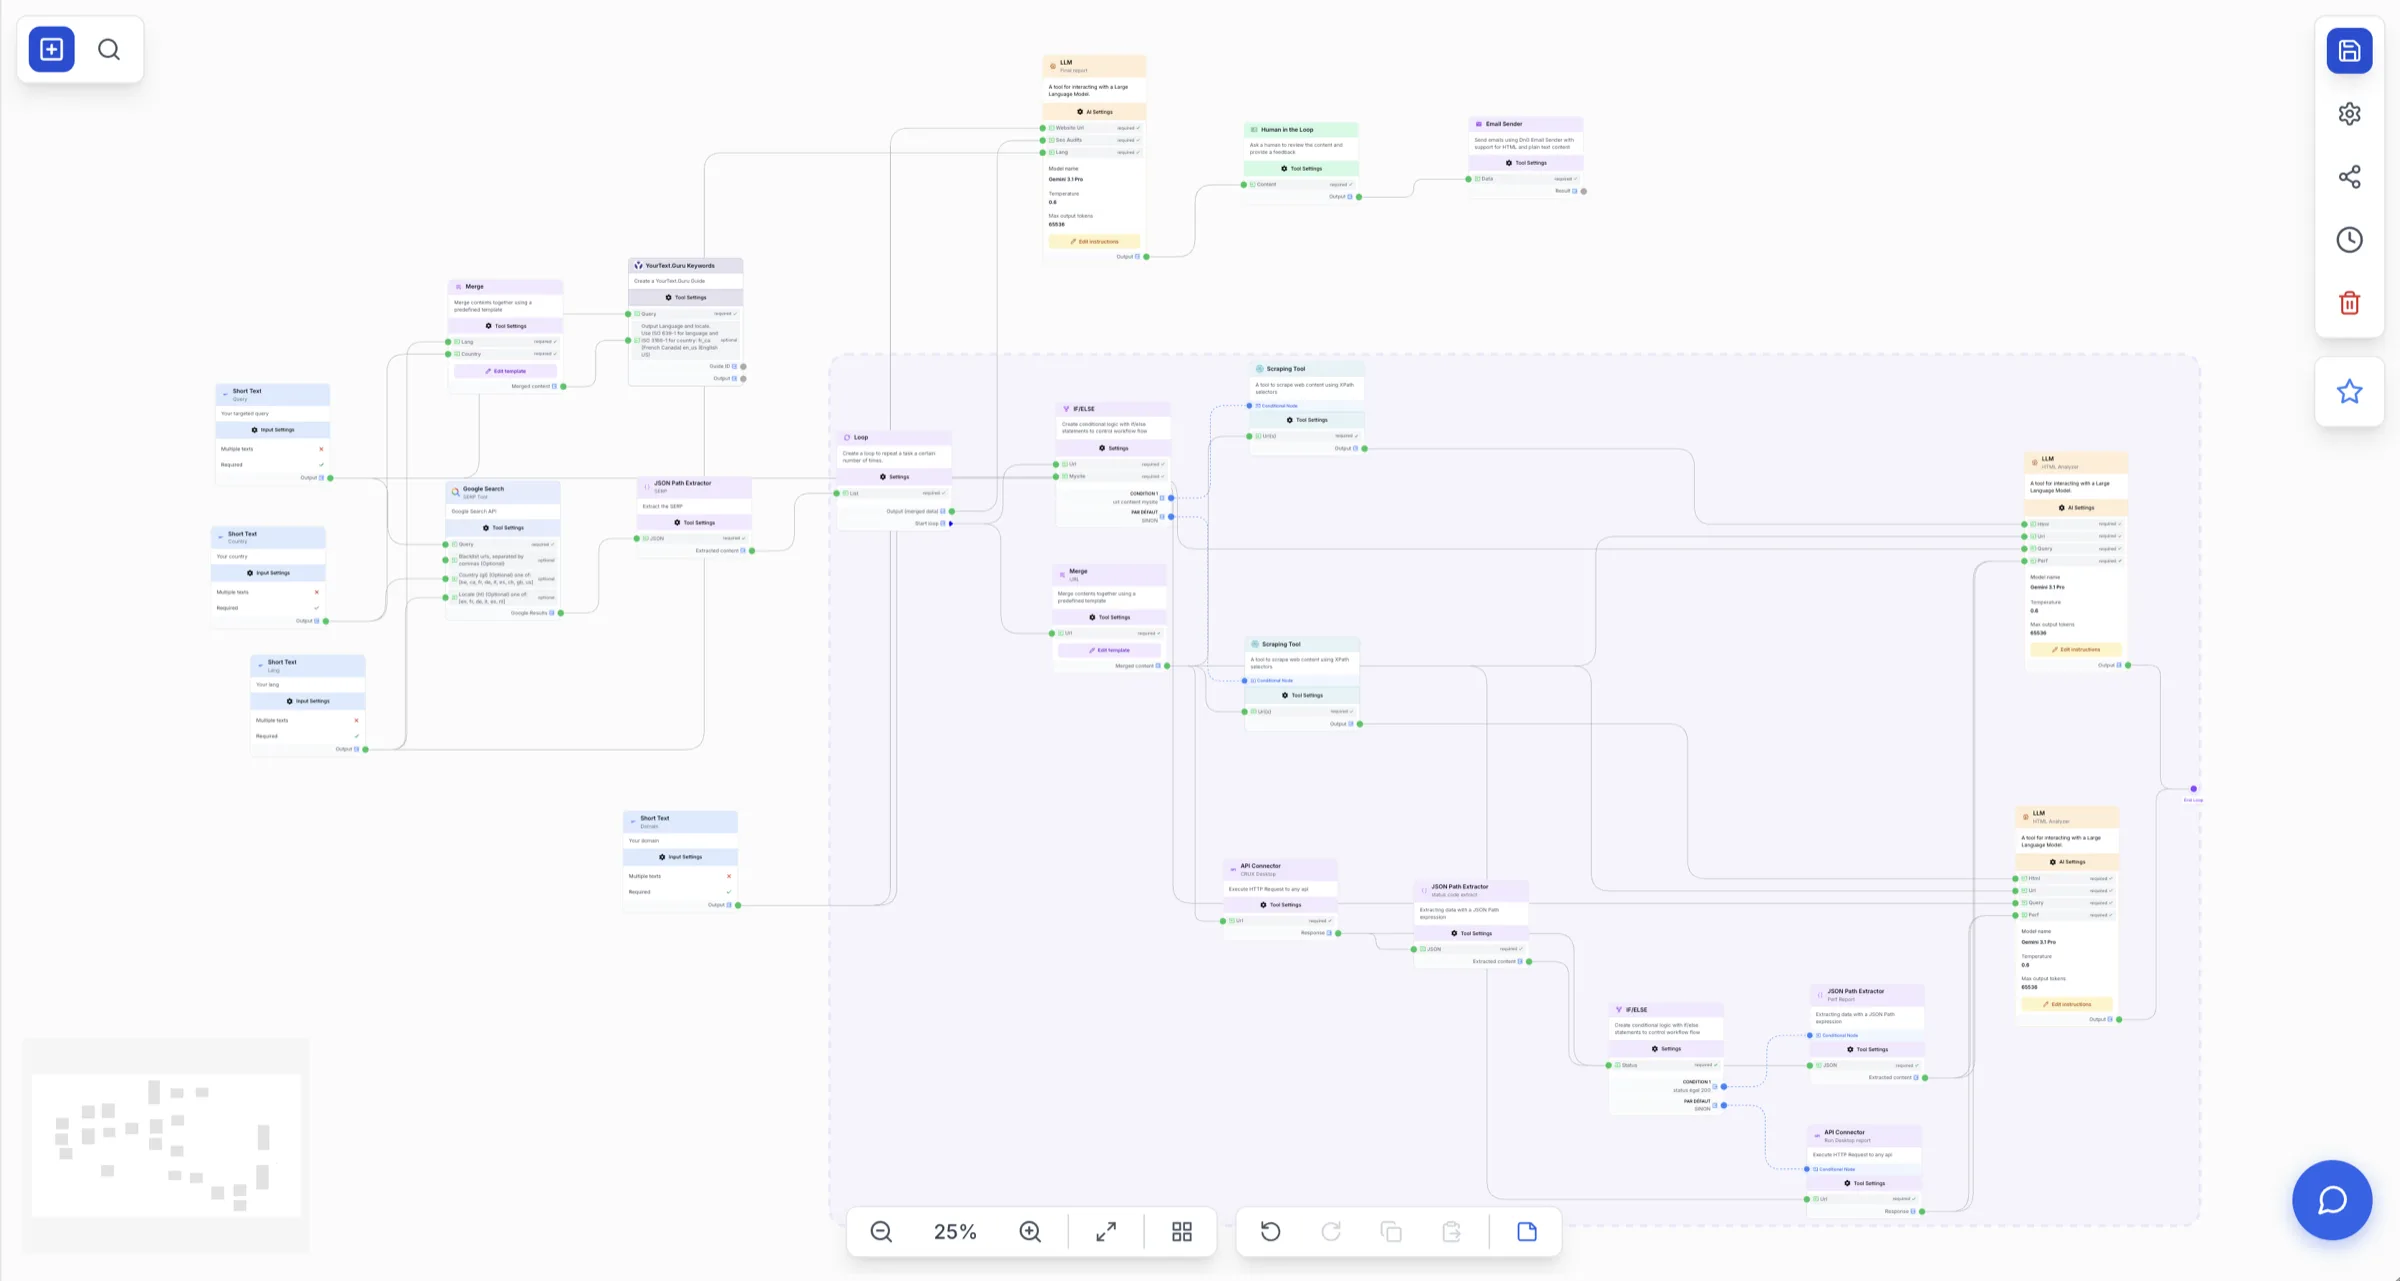2400x1281 pixels.
Task: Select the YourText.Guru Keywords node title
Action: [680, 266]
